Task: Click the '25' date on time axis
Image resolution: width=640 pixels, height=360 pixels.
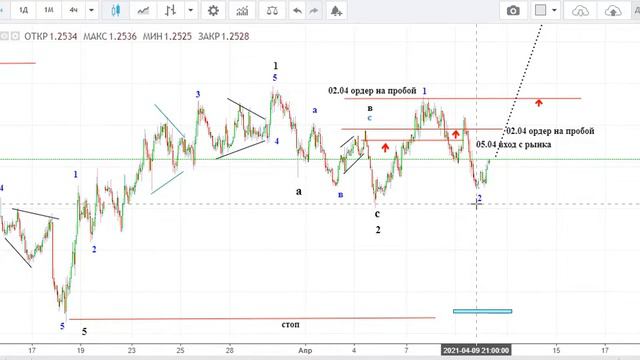Action: coord(181,350)
